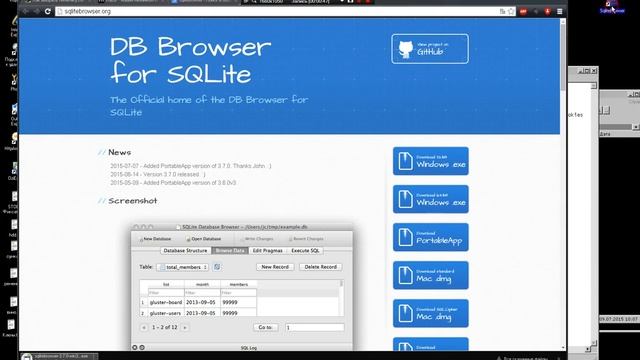Download the 64-bit Windows .exe

[431, 199]
